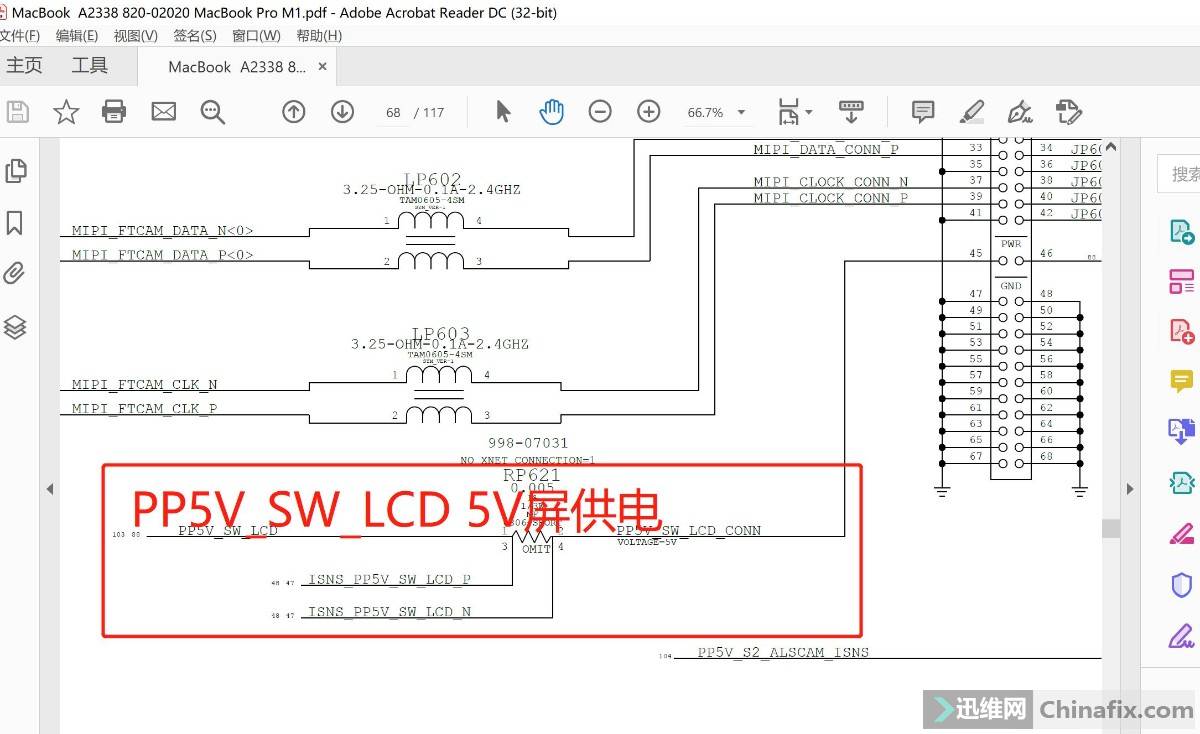Viewport: 1200px width, 734px height.
Task: Switch to the 工具 tab
Action: 89,66
